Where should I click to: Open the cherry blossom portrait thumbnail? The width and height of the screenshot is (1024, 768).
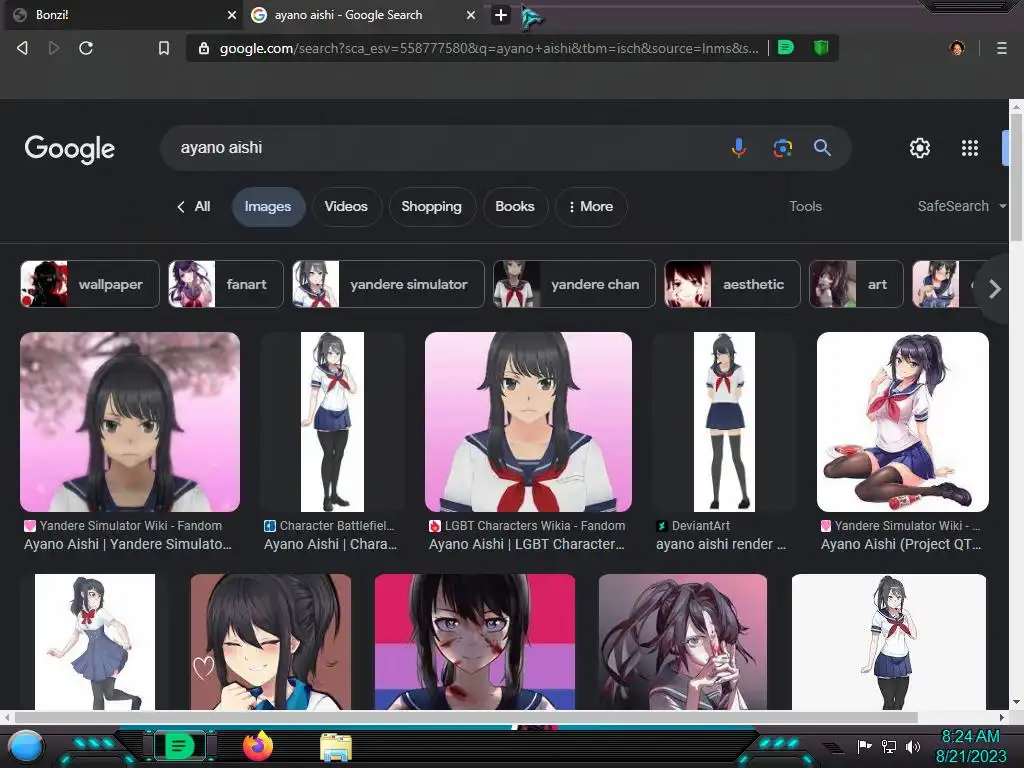click(x=130, y=422)
